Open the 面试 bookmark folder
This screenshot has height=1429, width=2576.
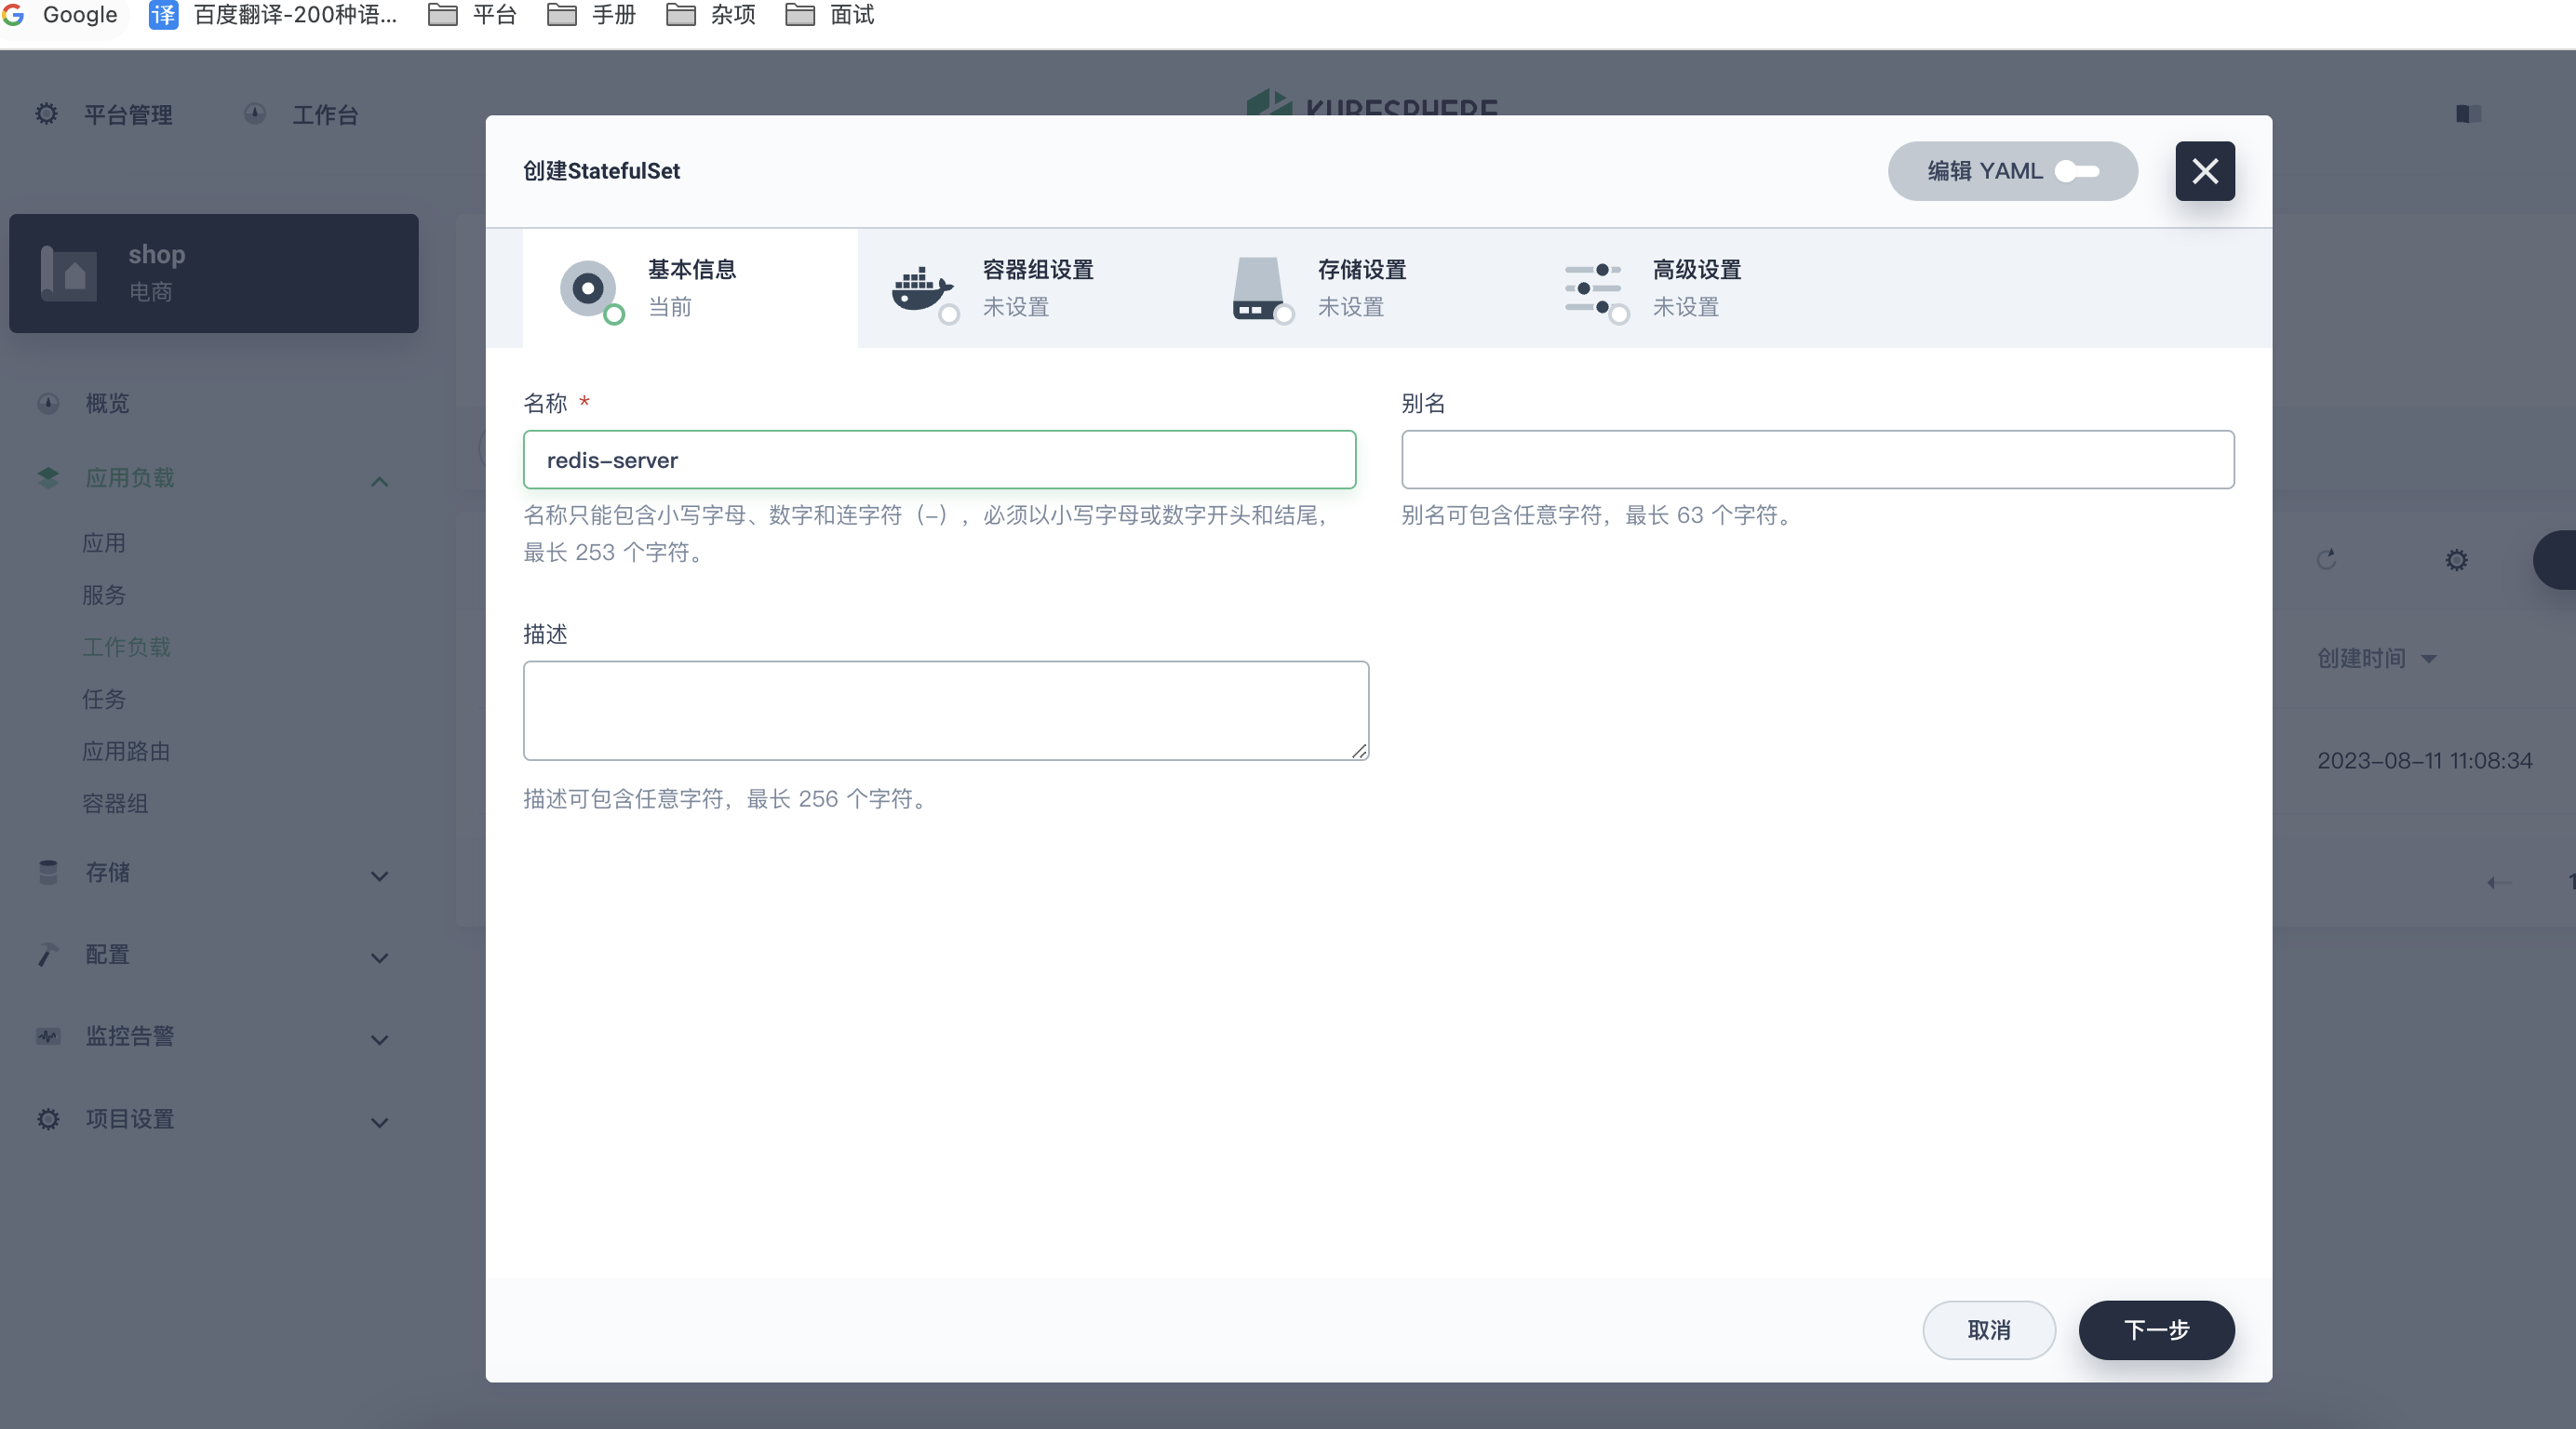pyautogui.click(x=830, y=15)
